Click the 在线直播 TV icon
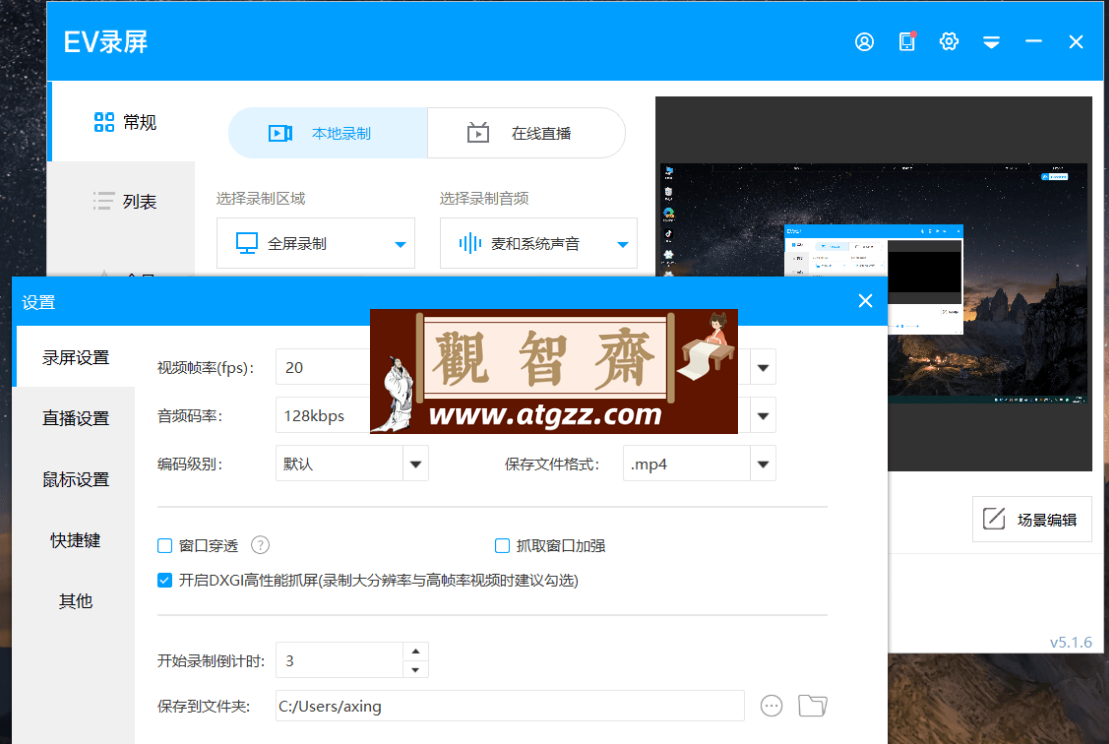This screenshot has width=1109, height=744. tap(478, 132)
